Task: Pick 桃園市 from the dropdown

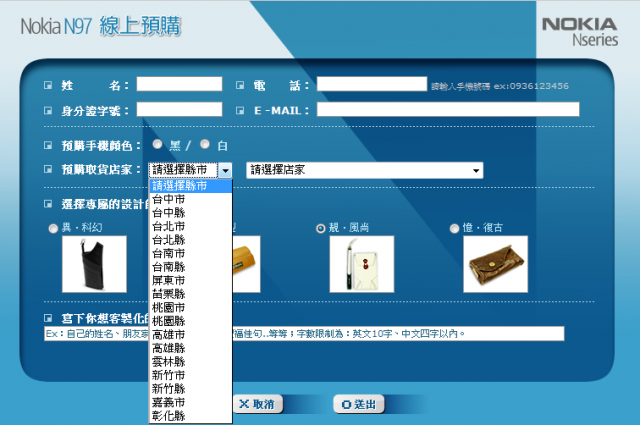Action: 191,307
